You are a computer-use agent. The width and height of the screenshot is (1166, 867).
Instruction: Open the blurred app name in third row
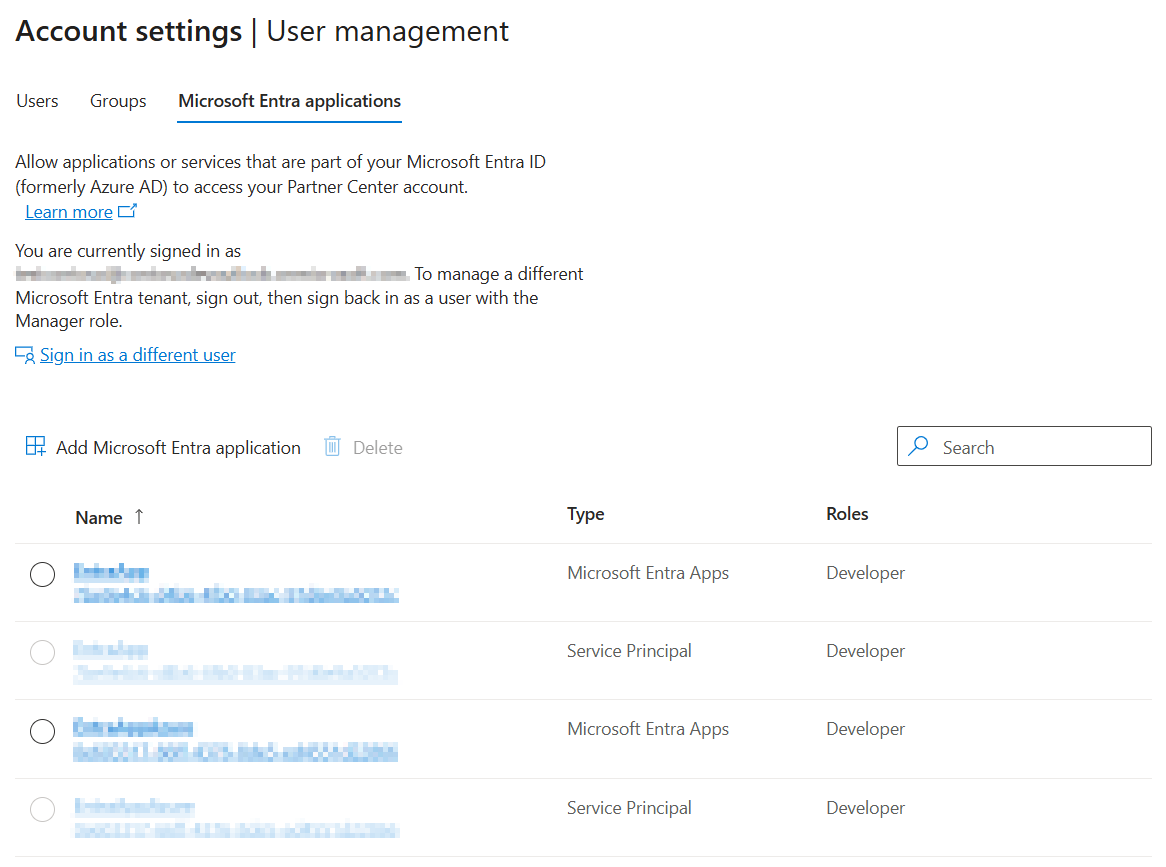coord(133,727)
